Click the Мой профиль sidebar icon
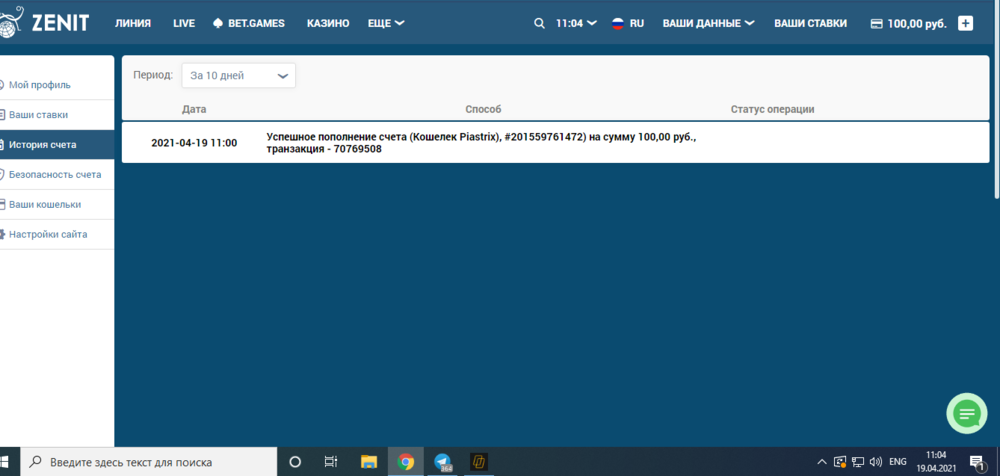This screenshot has width=1000, height=476. 1,85
